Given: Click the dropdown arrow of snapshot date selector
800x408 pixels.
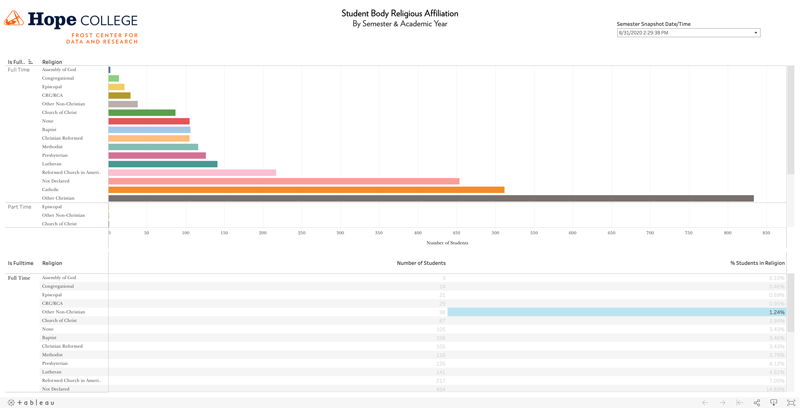Looking at the screenshot, I should point(756,33).
